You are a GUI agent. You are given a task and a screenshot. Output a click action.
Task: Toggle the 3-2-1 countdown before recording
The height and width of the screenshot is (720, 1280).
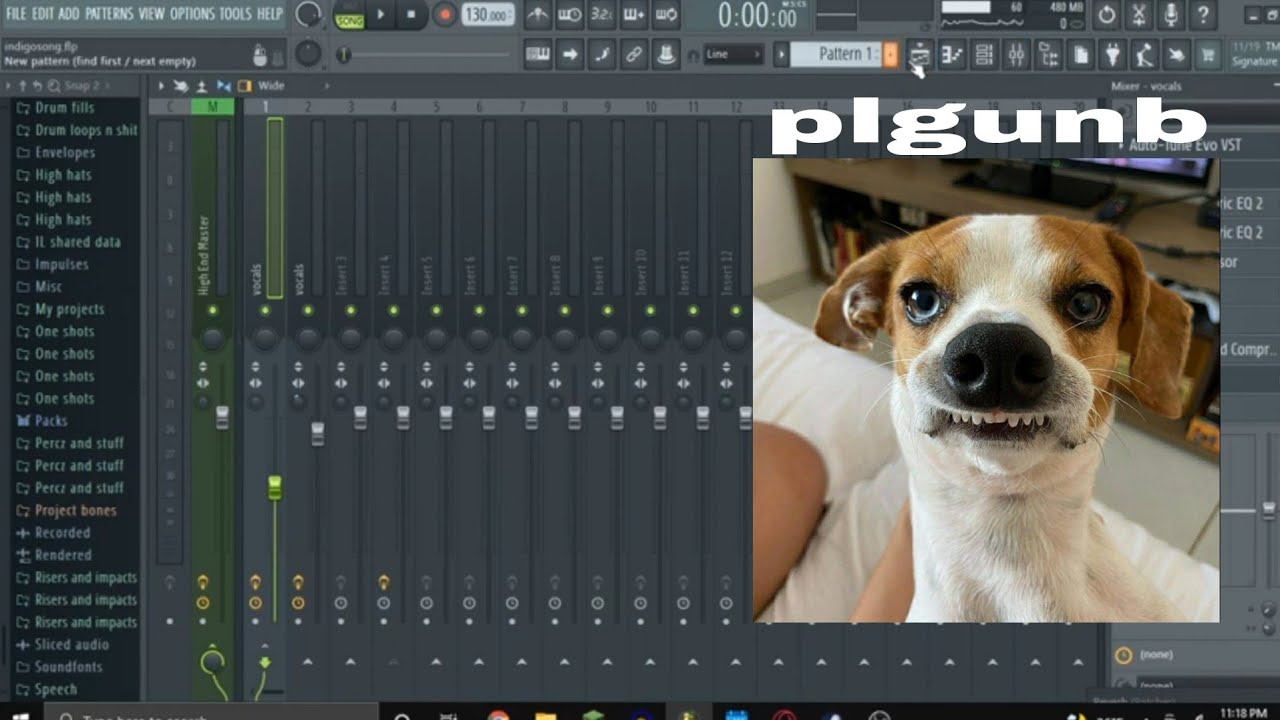point(602,14)
